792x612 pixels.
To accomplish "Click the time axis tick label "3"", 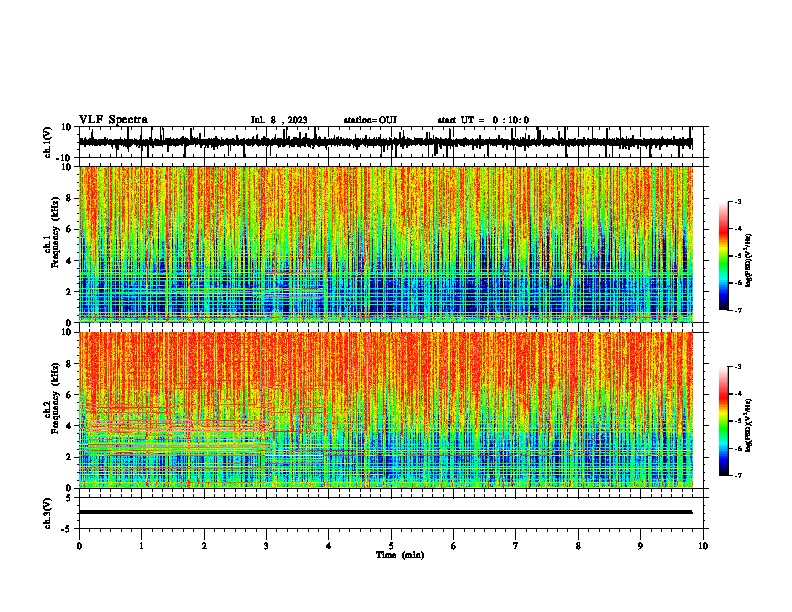I will coord(266,546).
